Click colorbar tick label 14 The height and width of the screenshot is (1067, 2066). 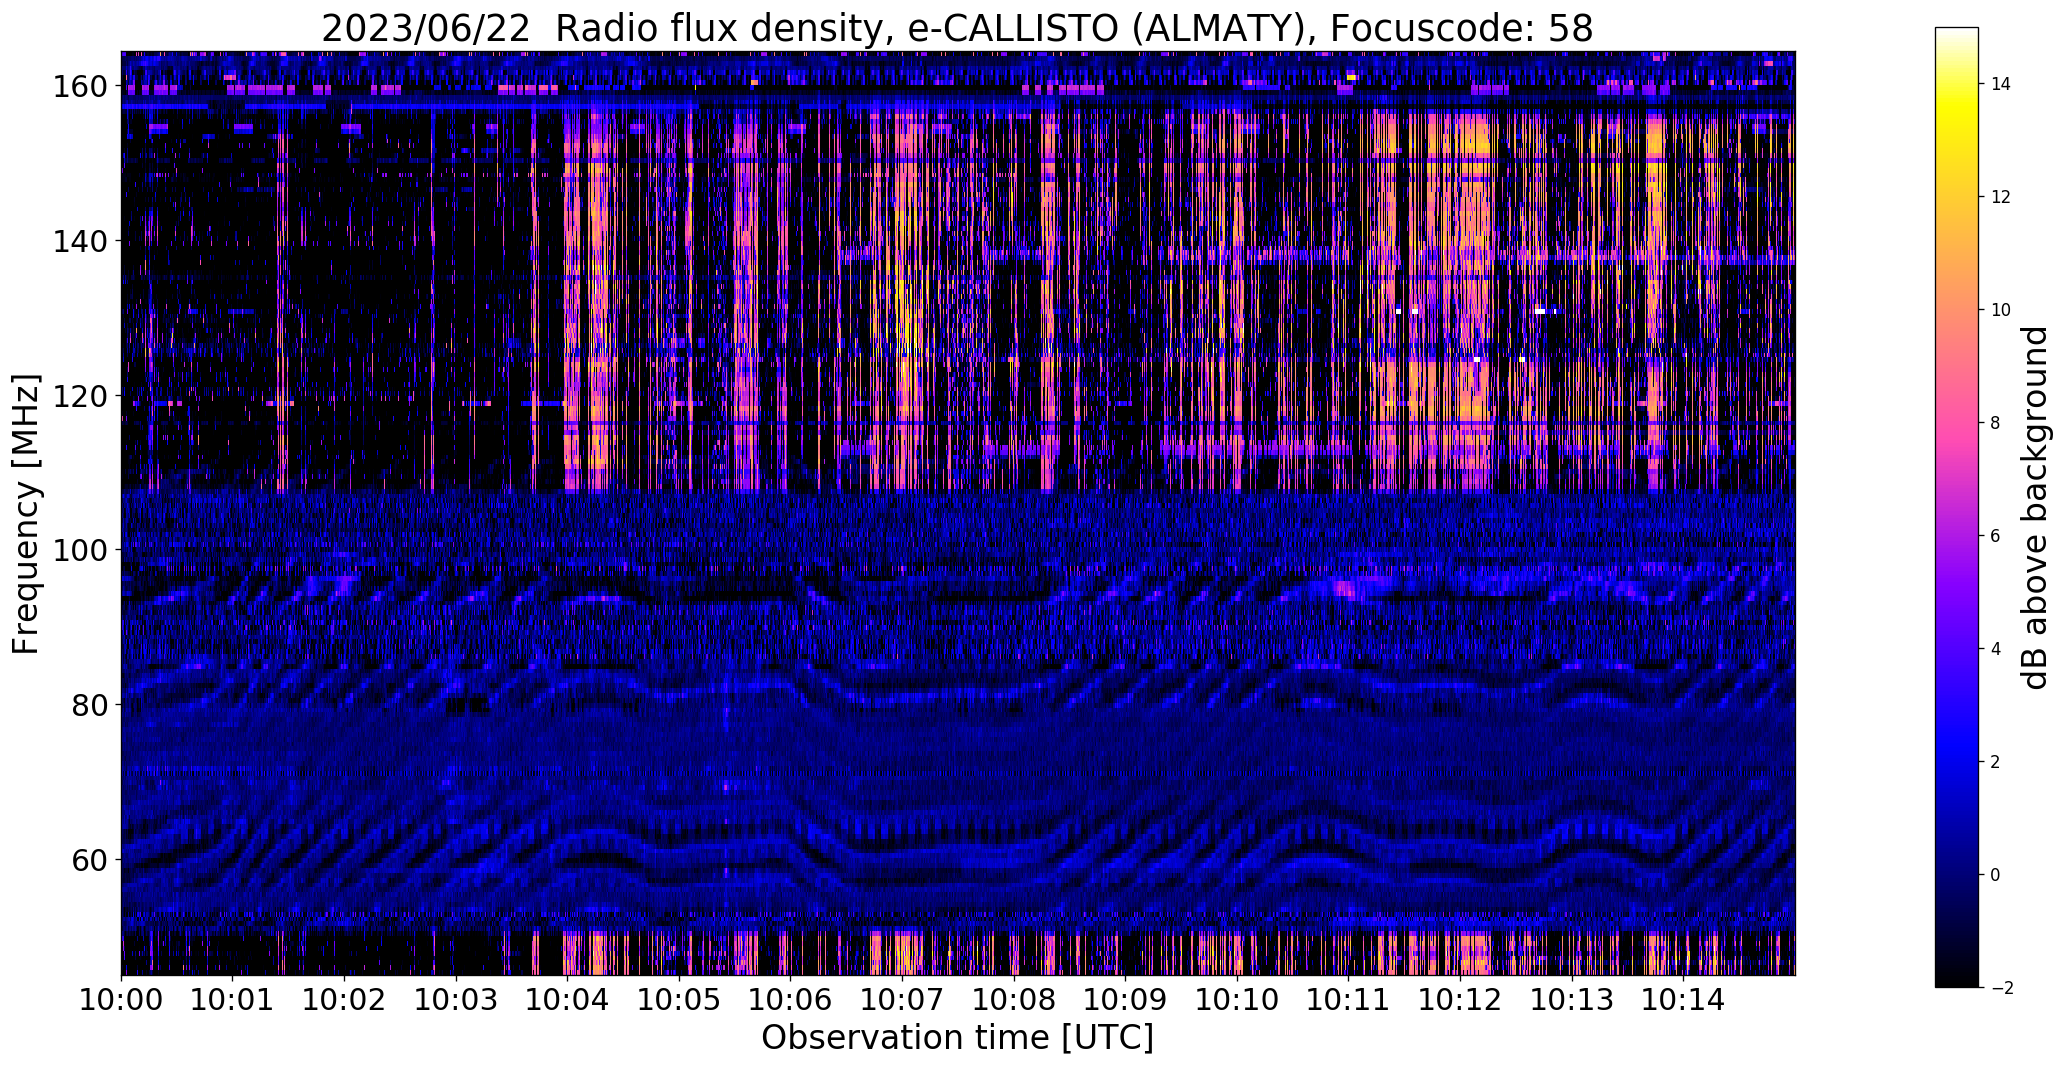(x=2001, y=84)
